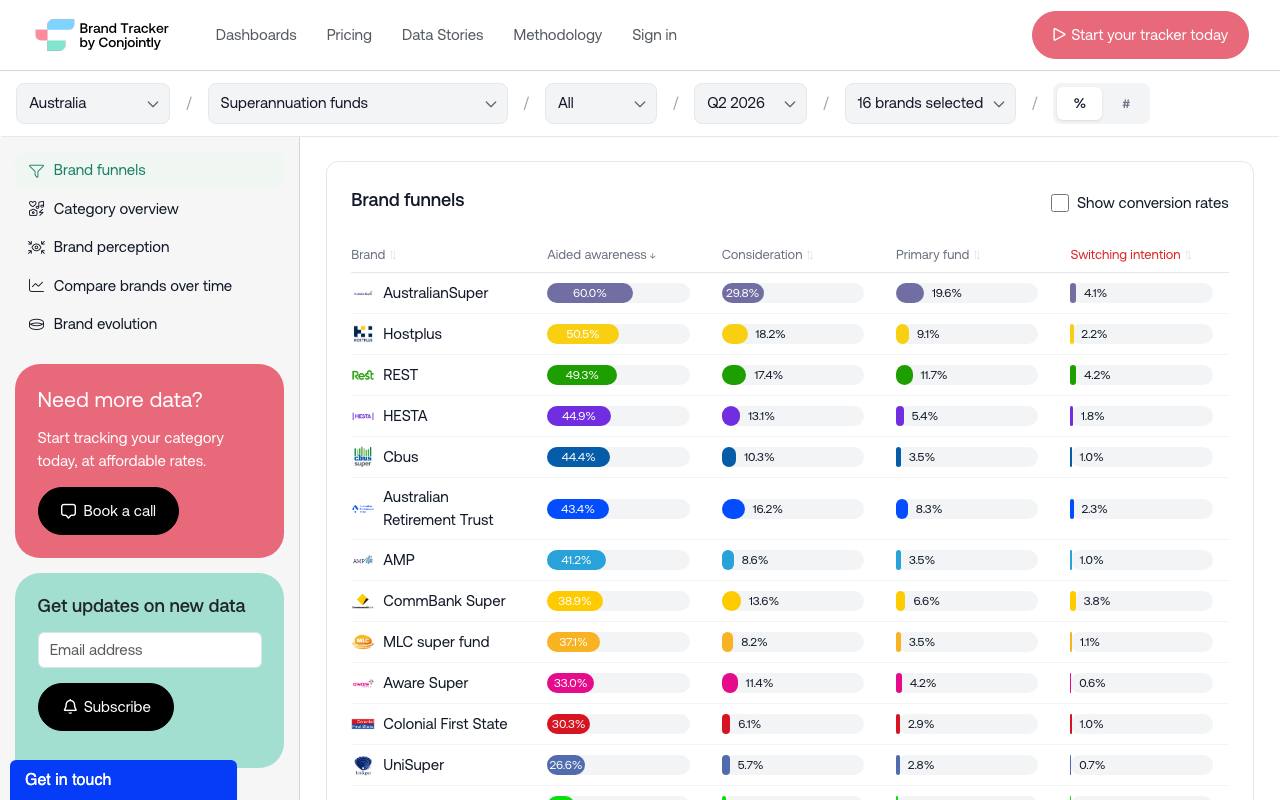The image size is (1280, 800).
Task: Open the Australia country dropdown
Action: tap(93, 103)
